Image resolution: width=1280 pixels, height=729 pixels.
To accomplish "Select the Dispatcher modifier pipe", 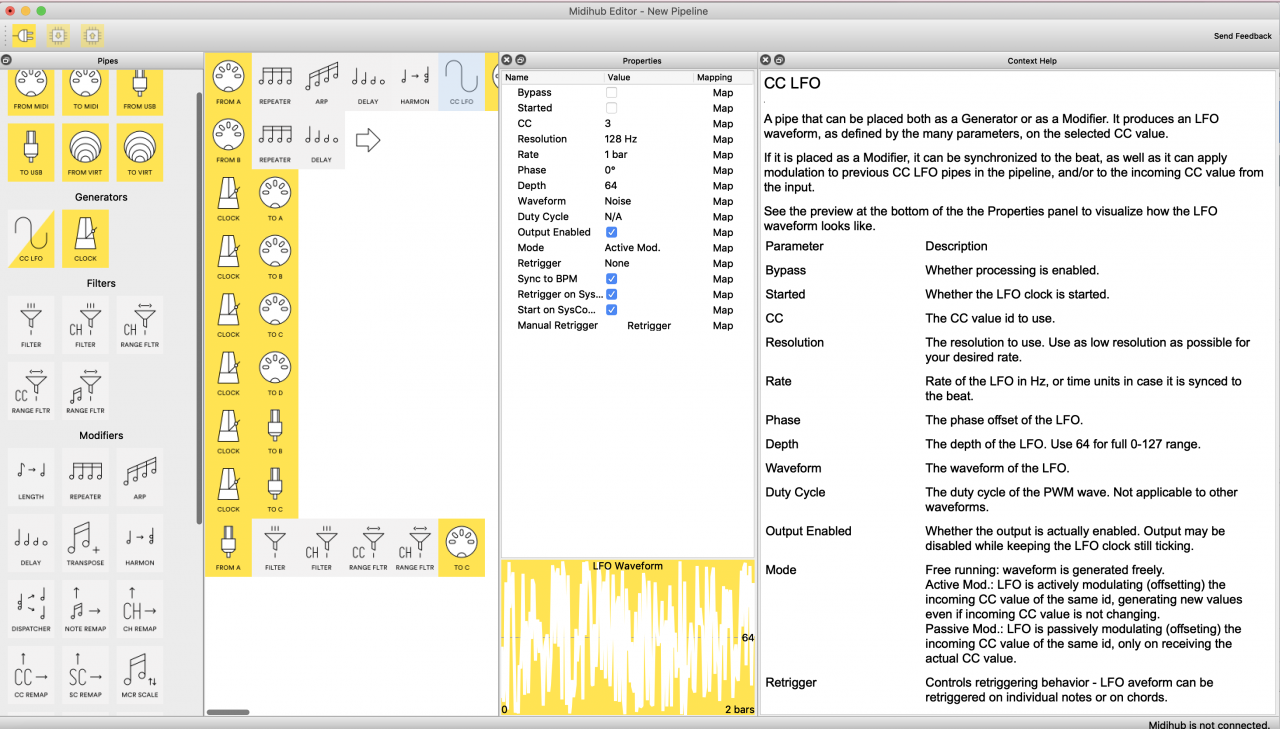I will pyautogui.click(x=30, y=609).
